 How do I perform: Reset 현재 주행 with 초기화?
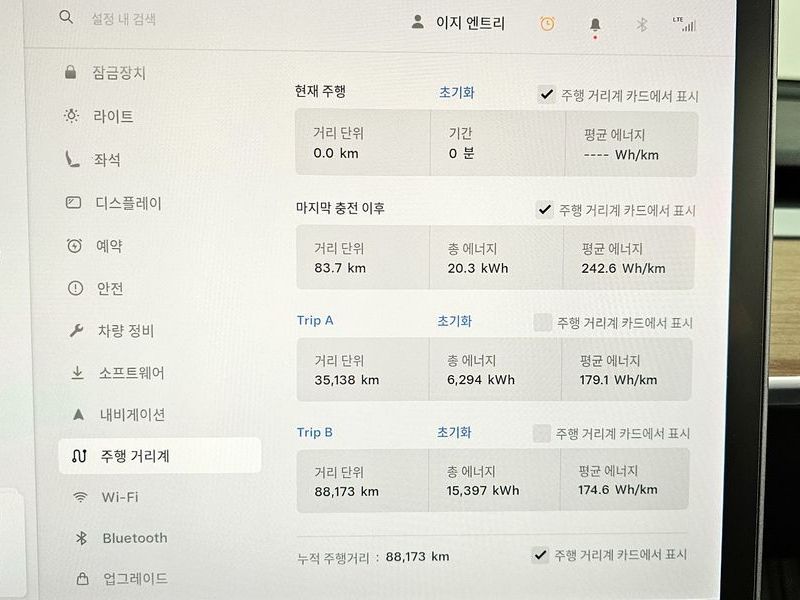tap(456, 93)
